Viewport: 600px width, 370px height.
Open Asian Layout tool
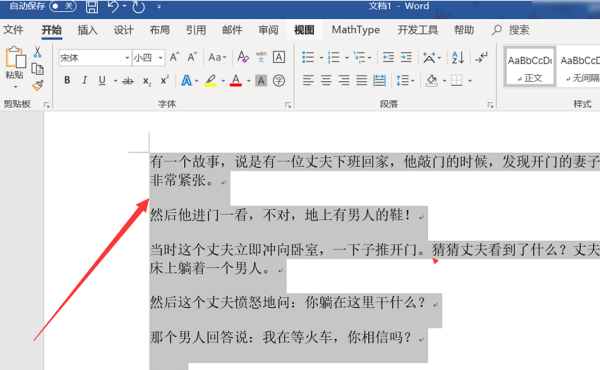click(x=429, y=57)
